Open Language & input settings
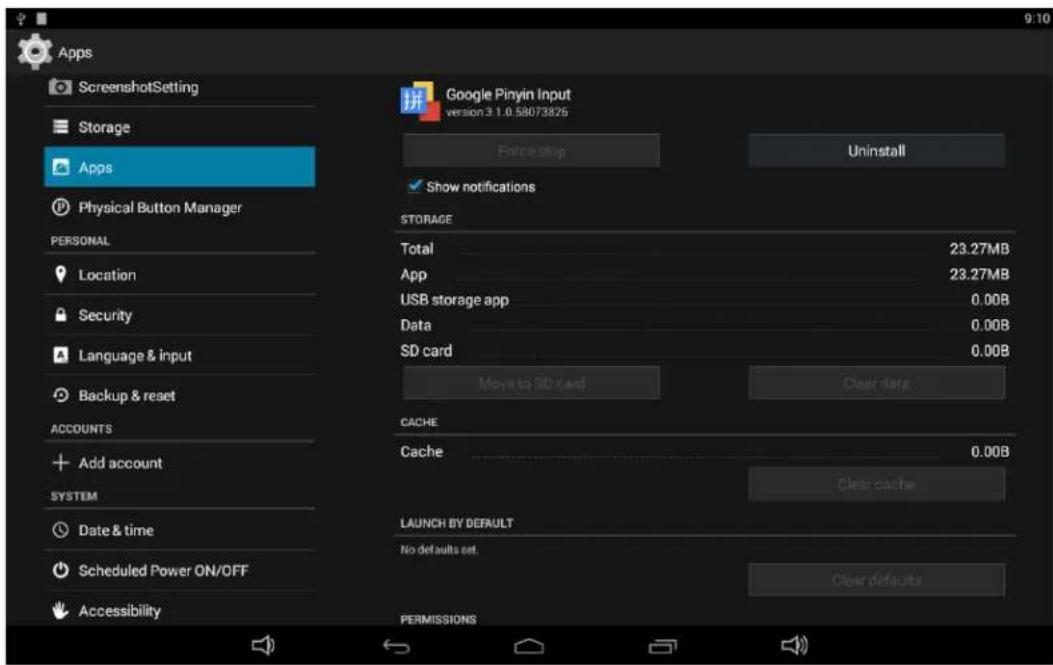1053x665 pixels. [179, 355]
